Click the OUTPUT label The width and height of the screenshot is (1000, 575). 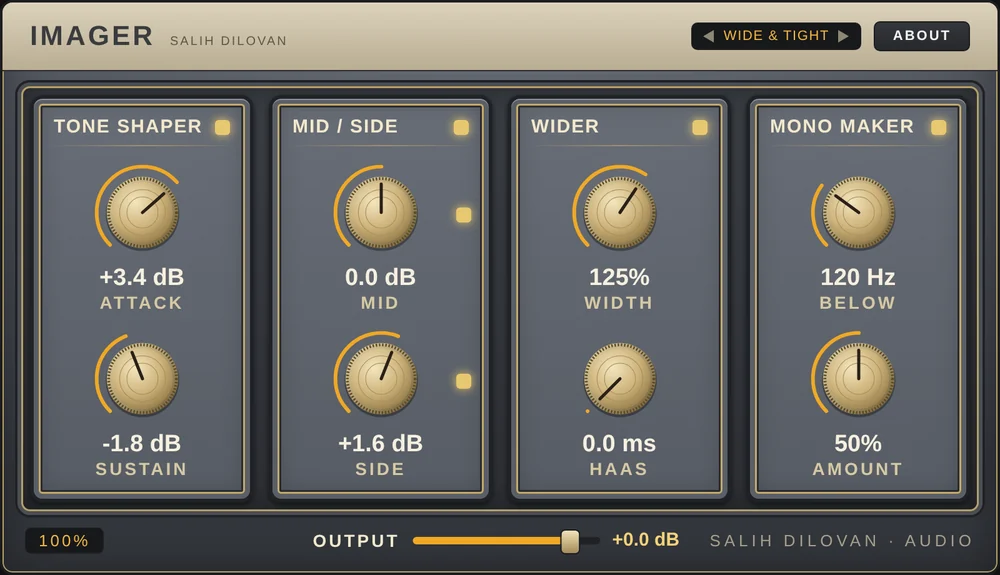(355, 541)
